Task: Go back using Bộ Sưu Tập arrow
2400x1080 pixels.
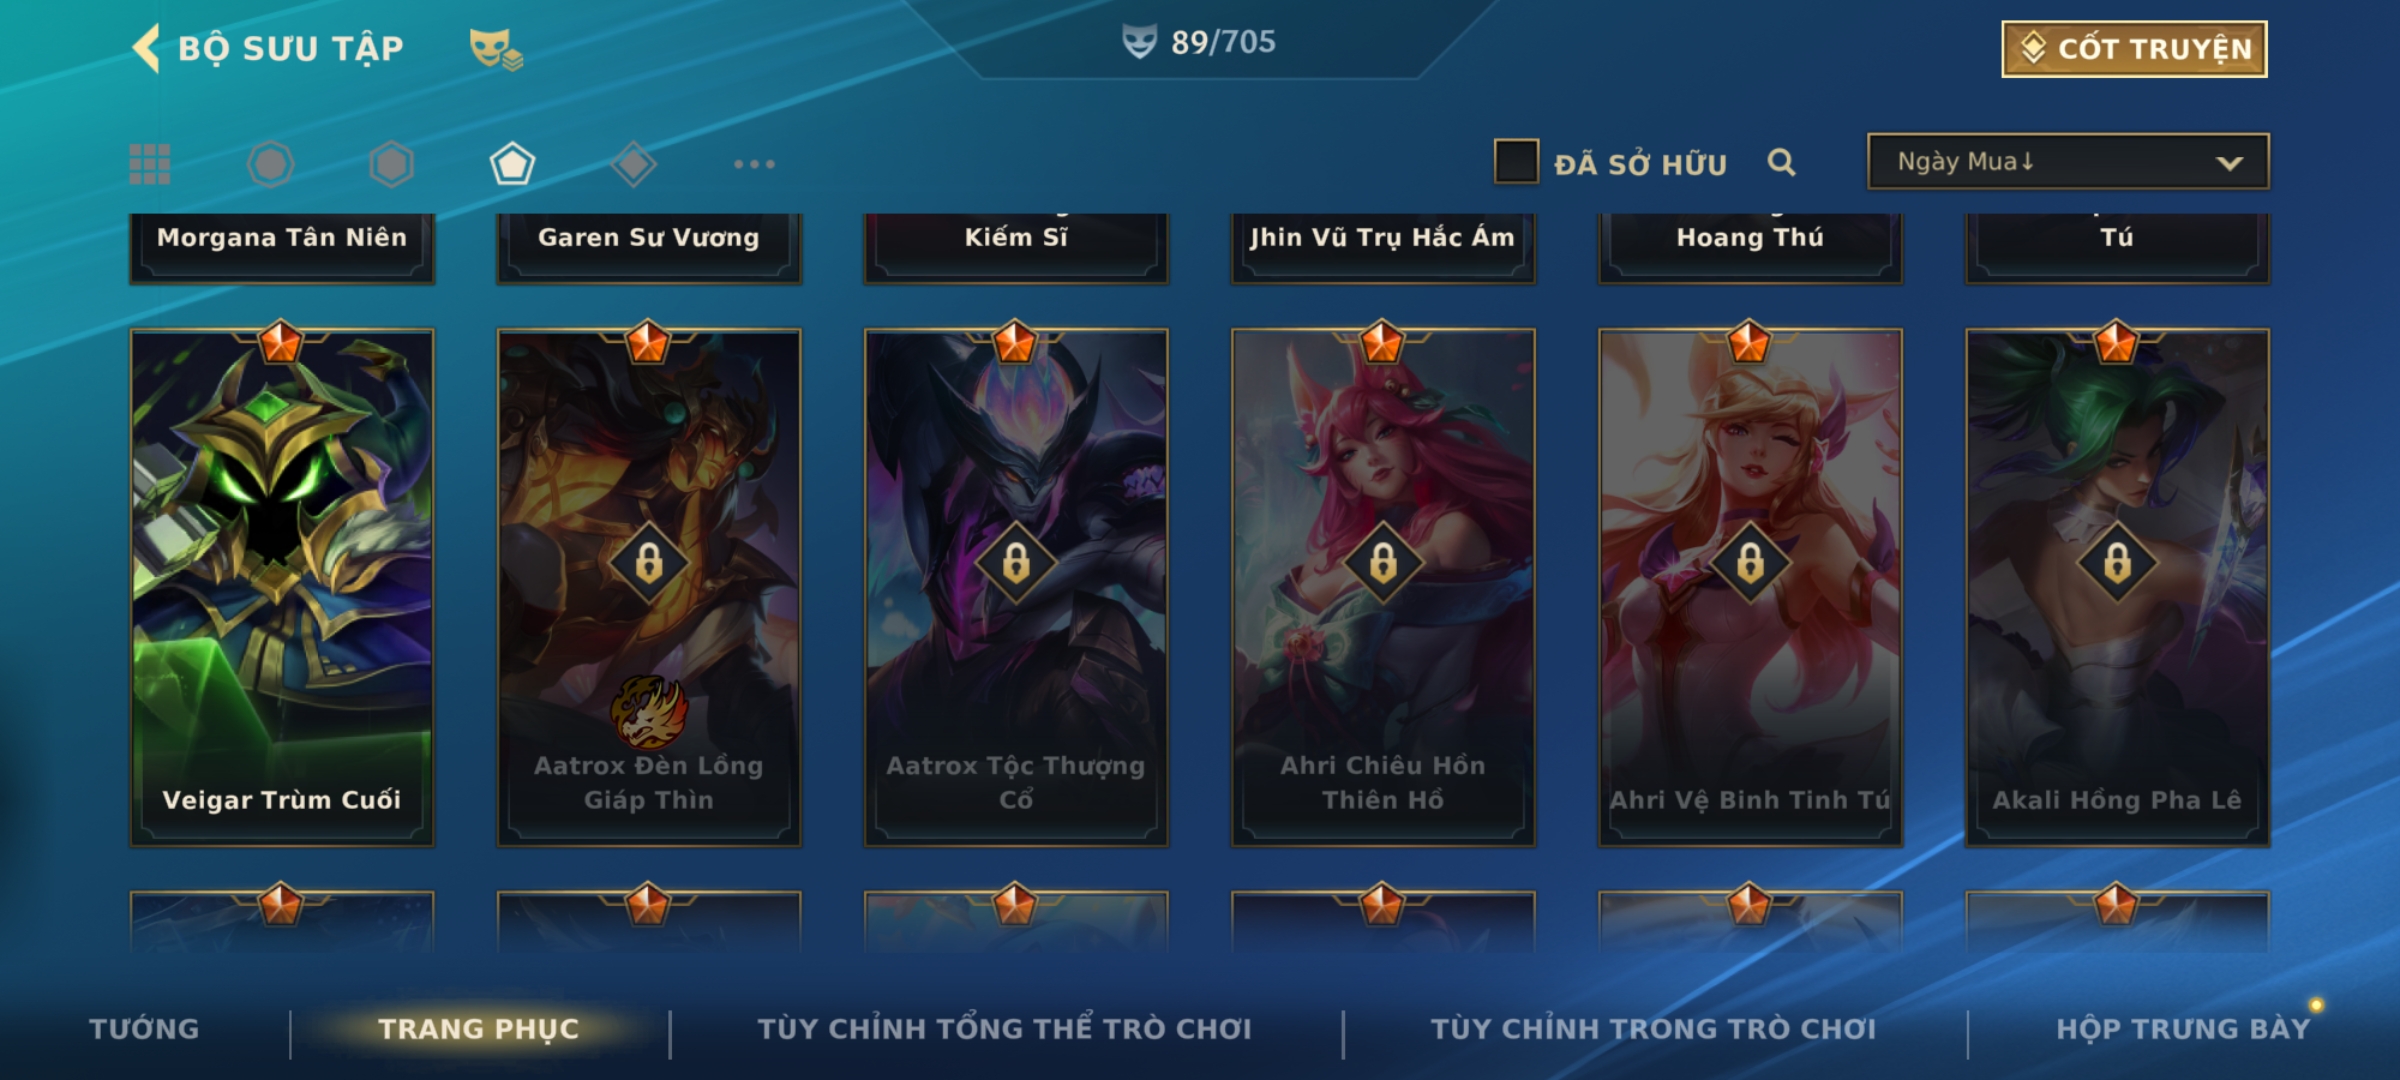Action: 146,48
